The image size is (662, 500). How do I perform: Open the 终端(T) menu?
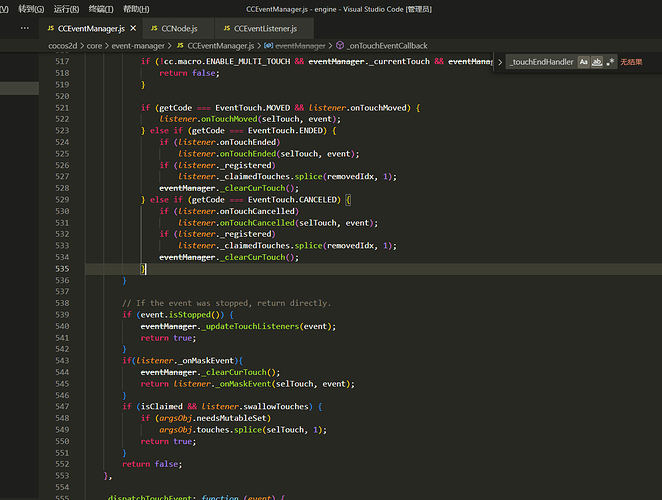click(x=102, y=8)
